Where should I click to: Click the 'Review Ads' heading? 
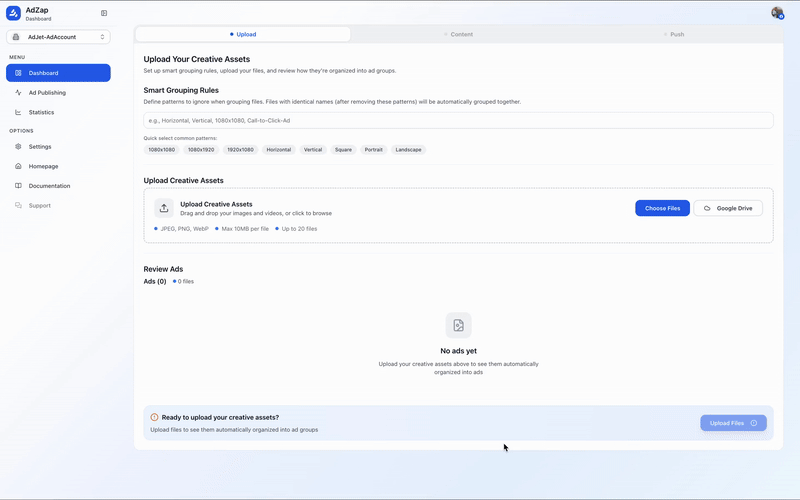point(163,269)
